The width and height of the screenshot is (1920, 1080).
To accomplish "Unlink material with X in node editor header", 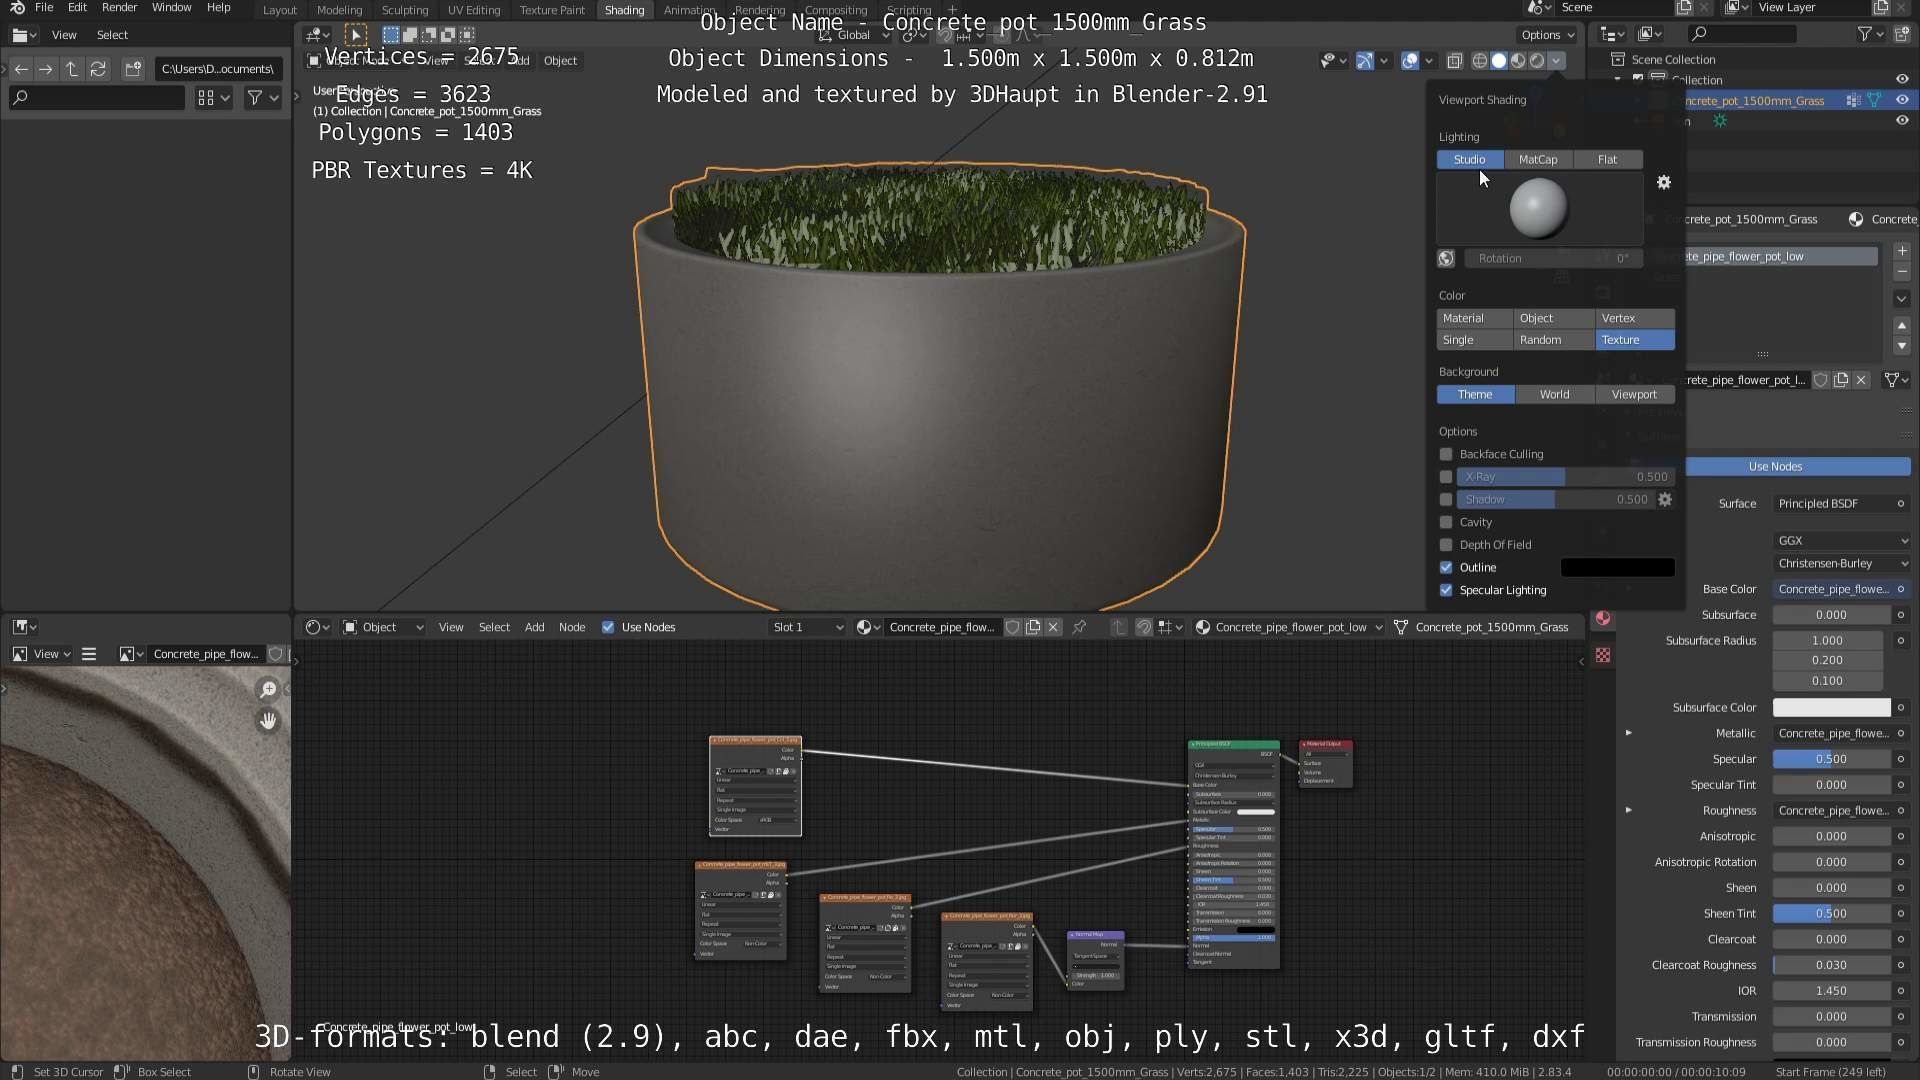I will (x=1053, y=627).
